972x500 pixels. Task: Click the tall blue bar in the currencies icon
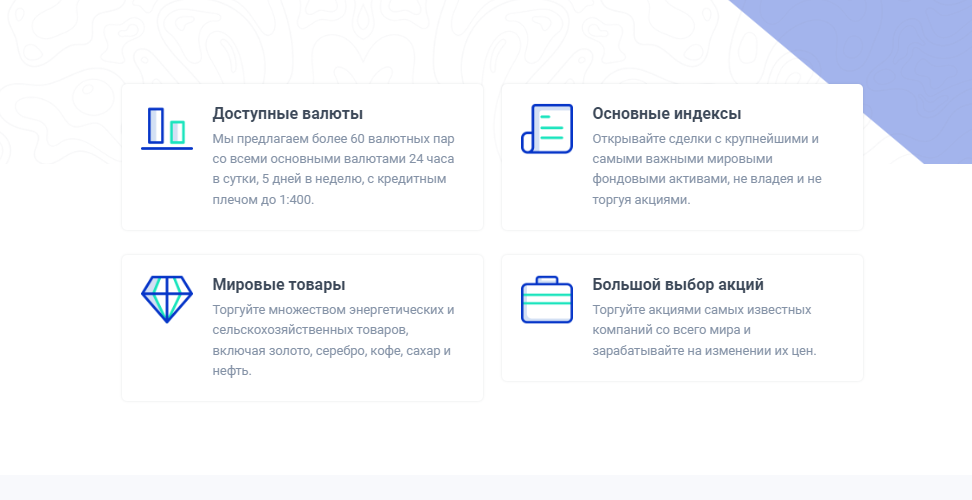[156, 125]
